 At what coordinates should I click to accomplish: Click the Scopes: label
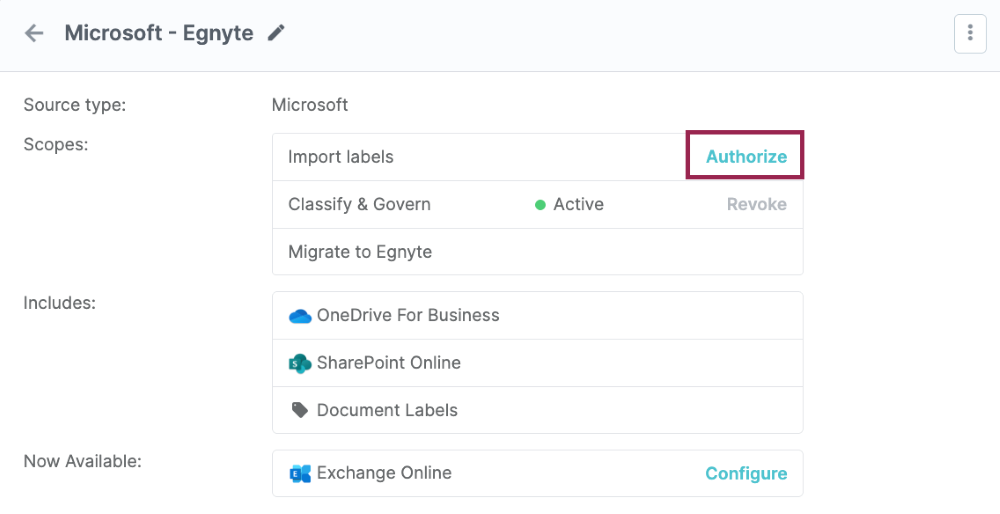pyautogui.click(x=55, y=145)
